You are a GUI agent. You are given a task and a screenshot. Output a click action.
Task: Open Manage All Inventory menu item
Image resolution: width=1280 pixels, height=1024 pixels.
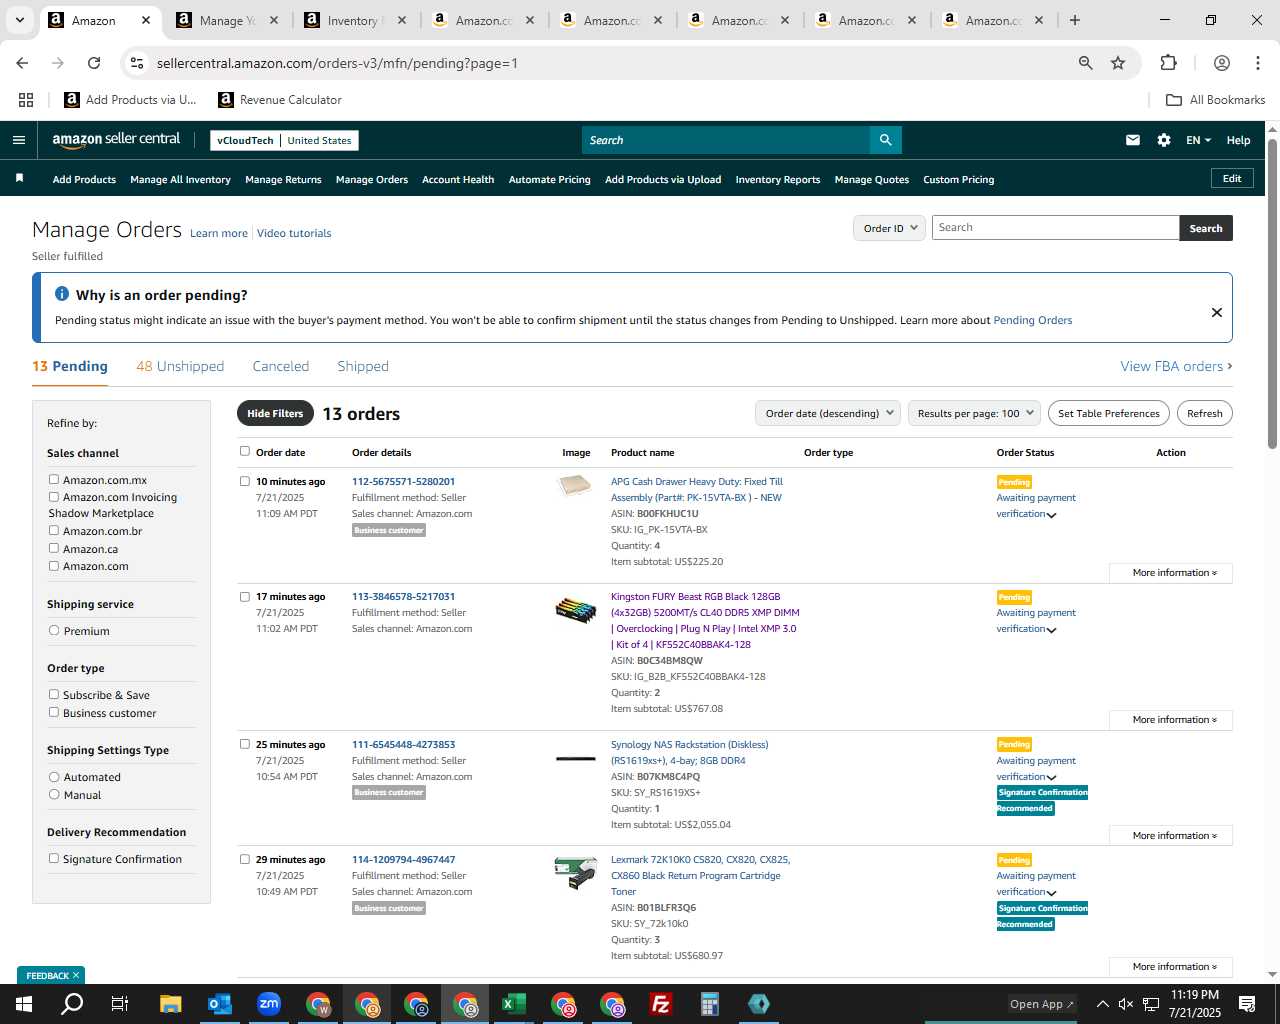tap(180, 180)
